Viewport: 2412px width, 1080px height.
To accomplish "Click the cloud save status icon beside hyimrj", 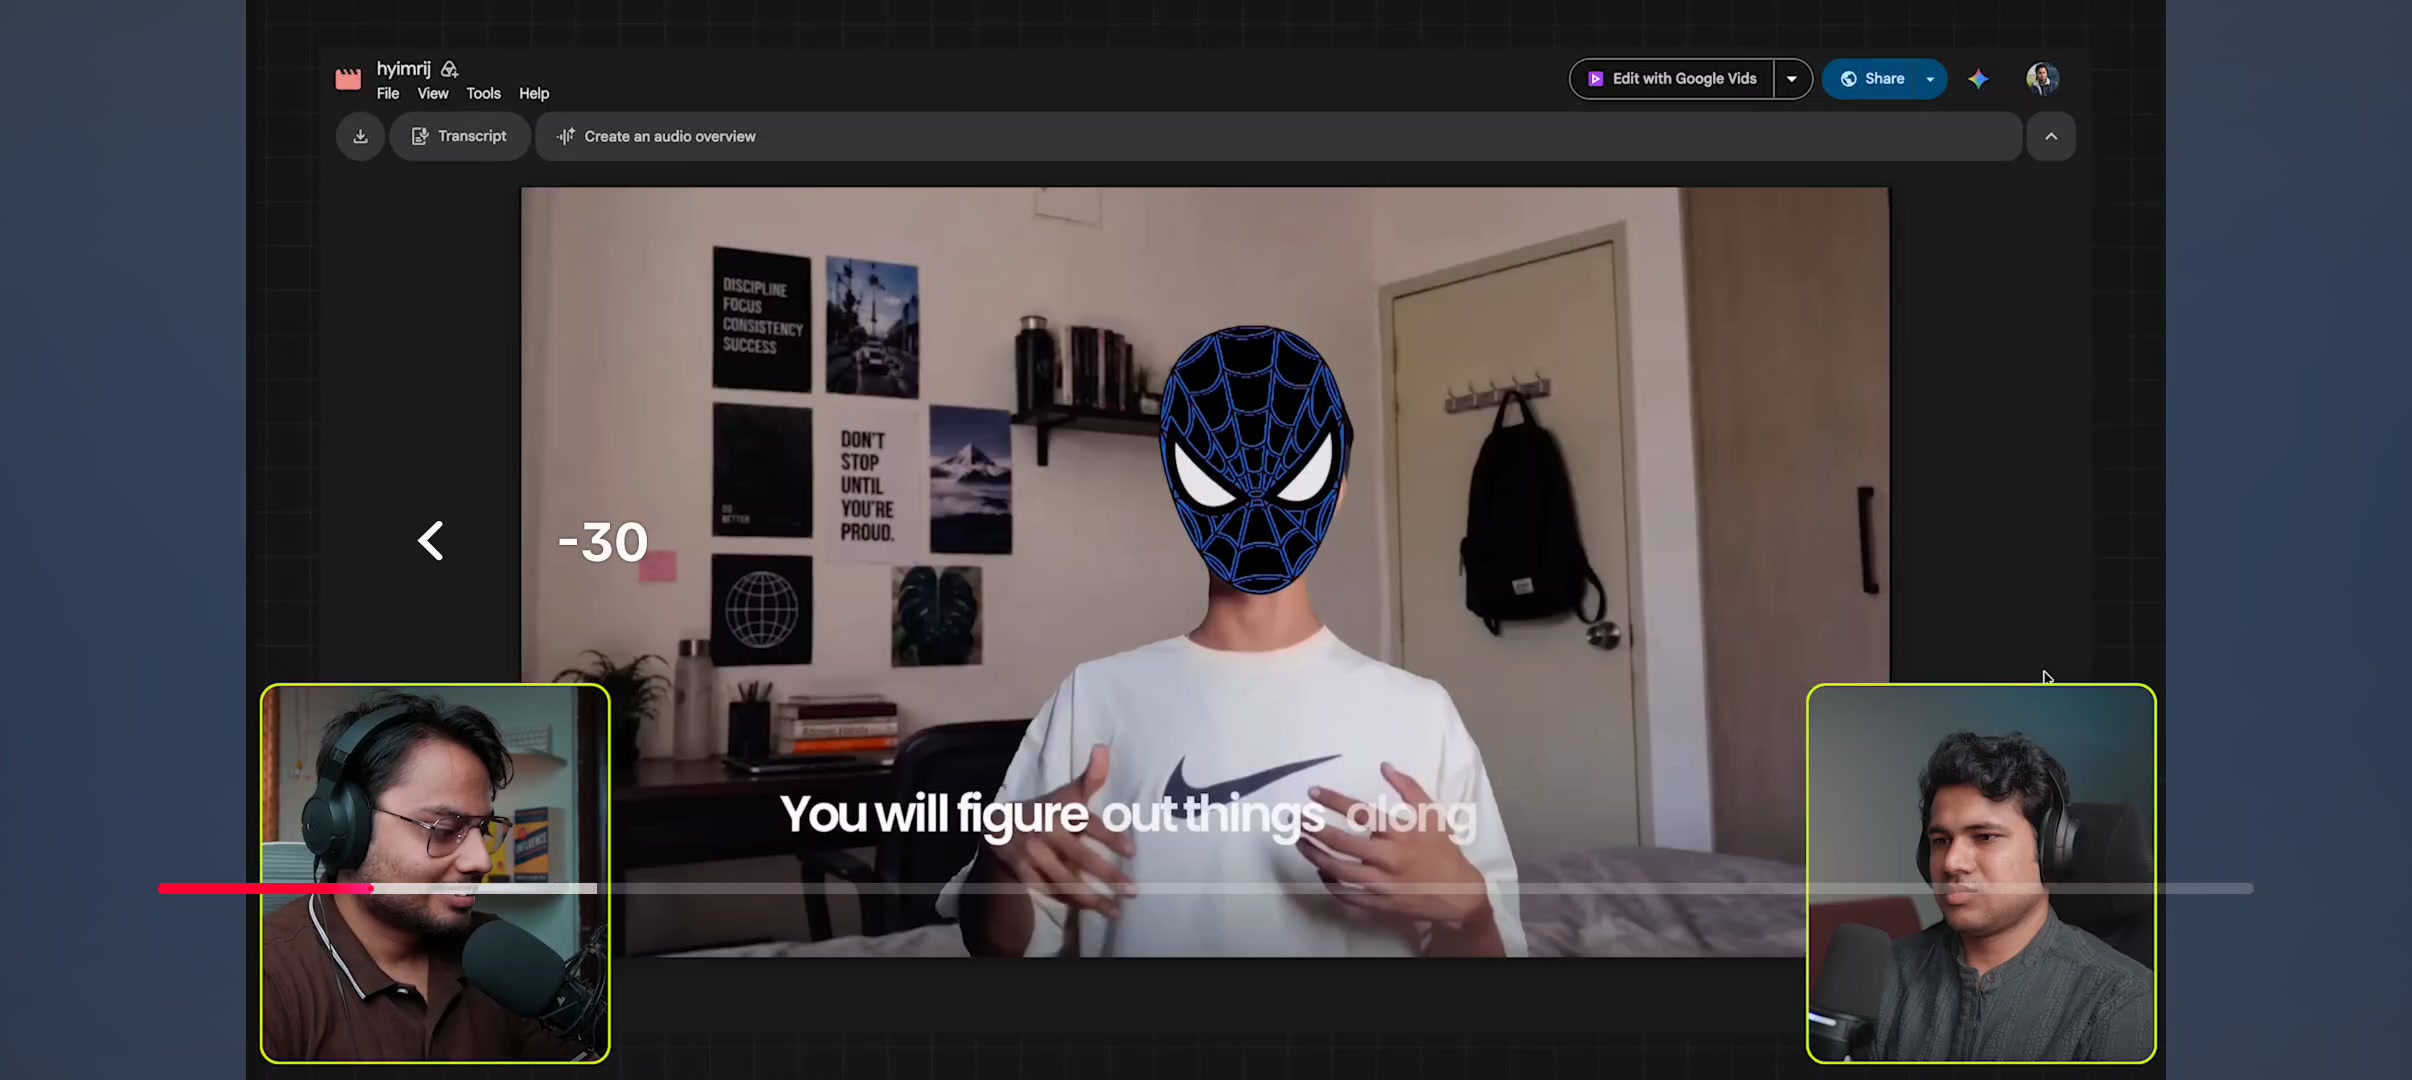I will 450,69.
